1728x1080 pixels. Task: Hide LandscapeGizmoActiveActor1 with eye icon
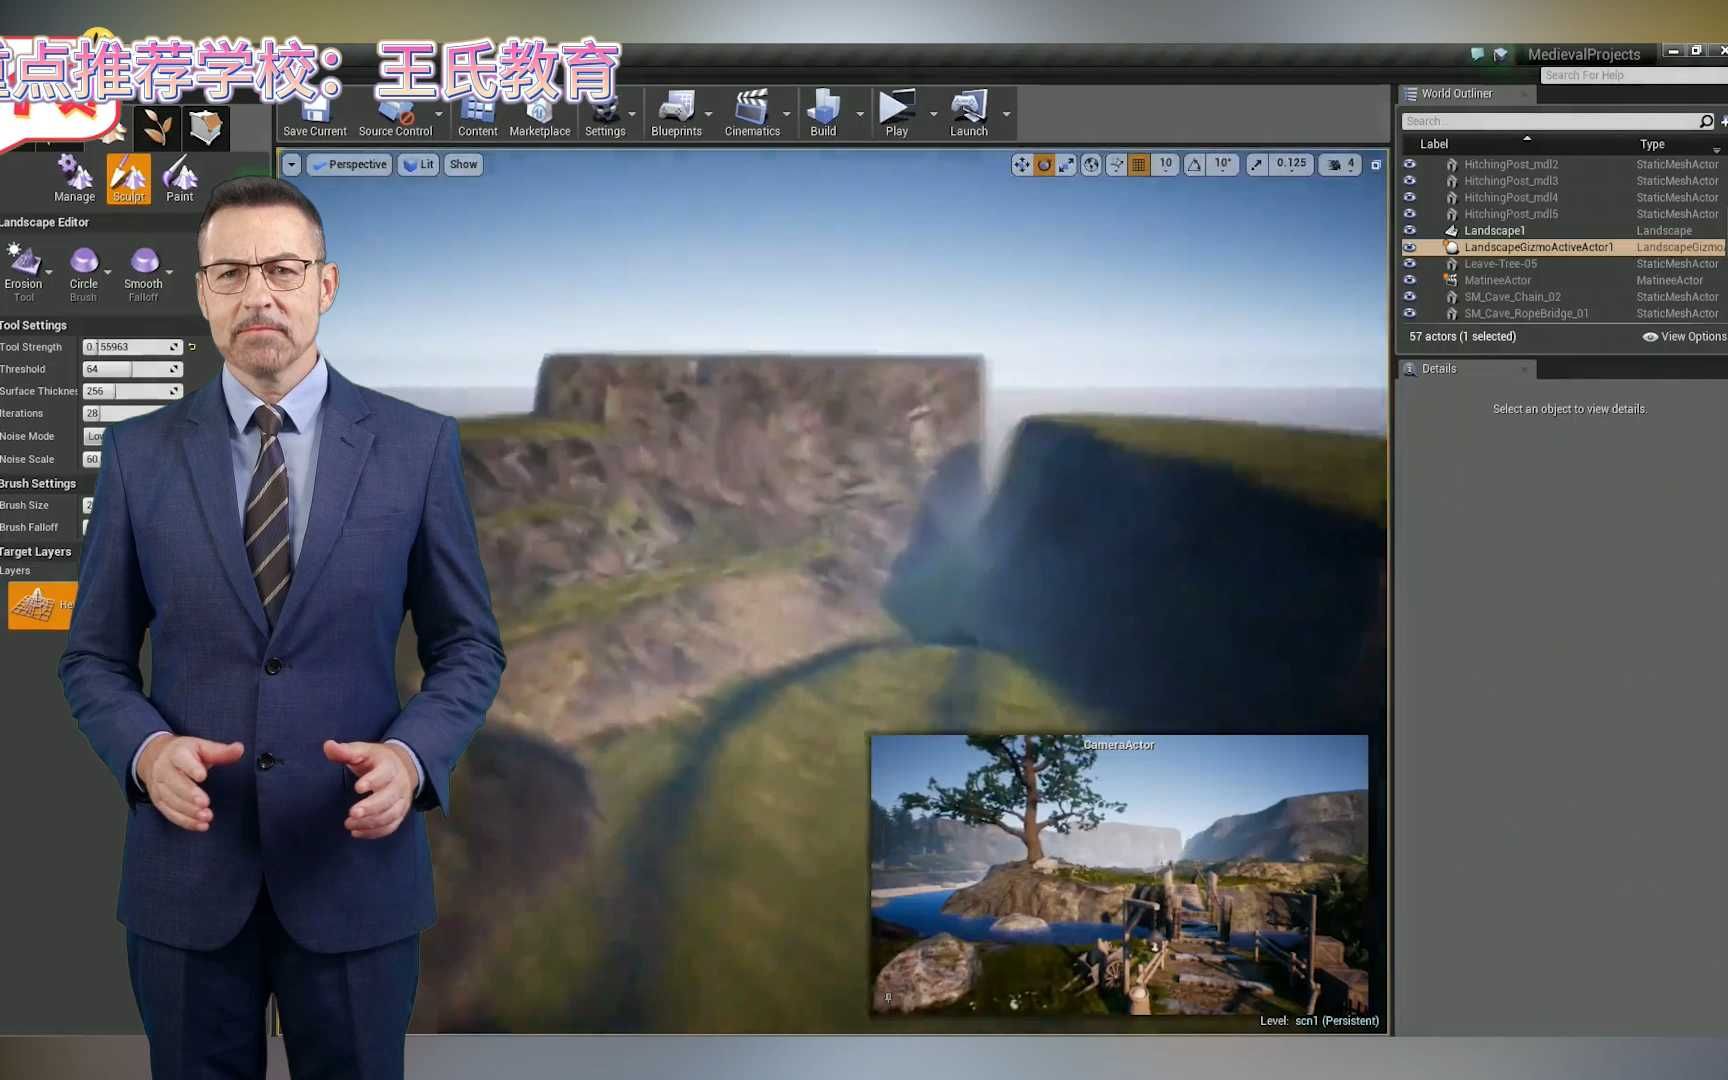[x=1409, y=247]
